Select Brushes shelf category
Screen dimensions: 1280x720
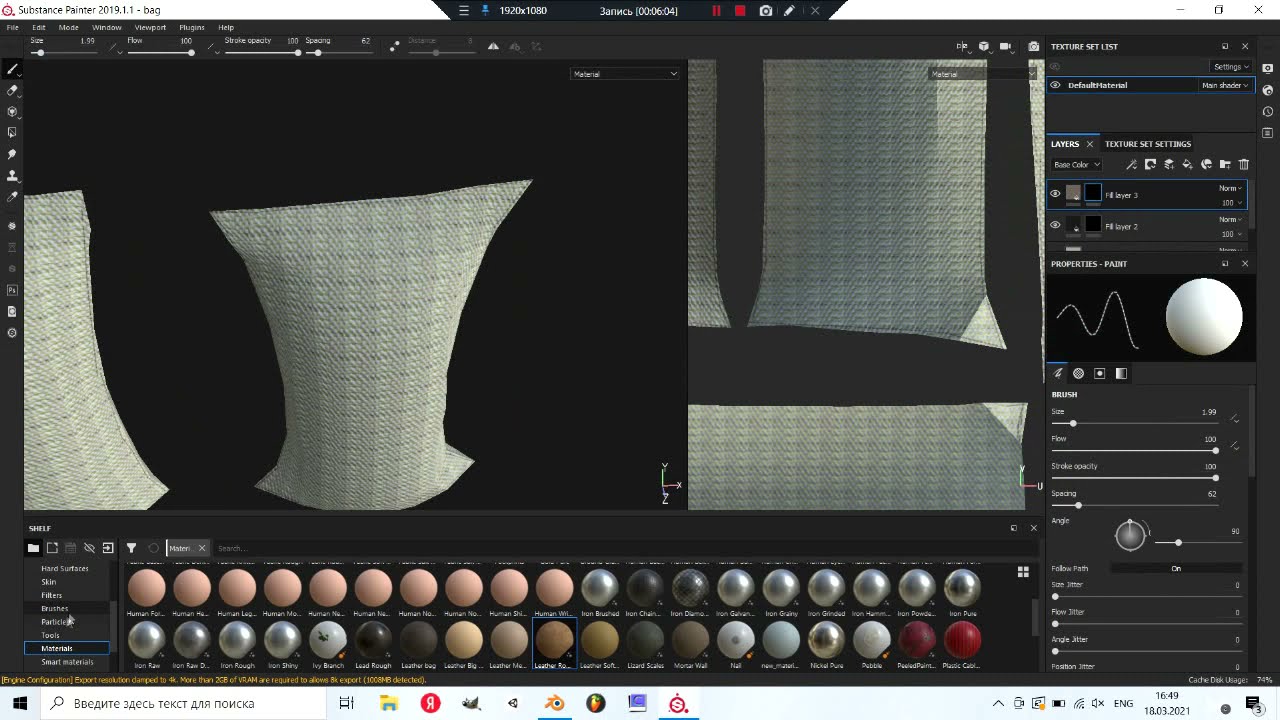55,608
